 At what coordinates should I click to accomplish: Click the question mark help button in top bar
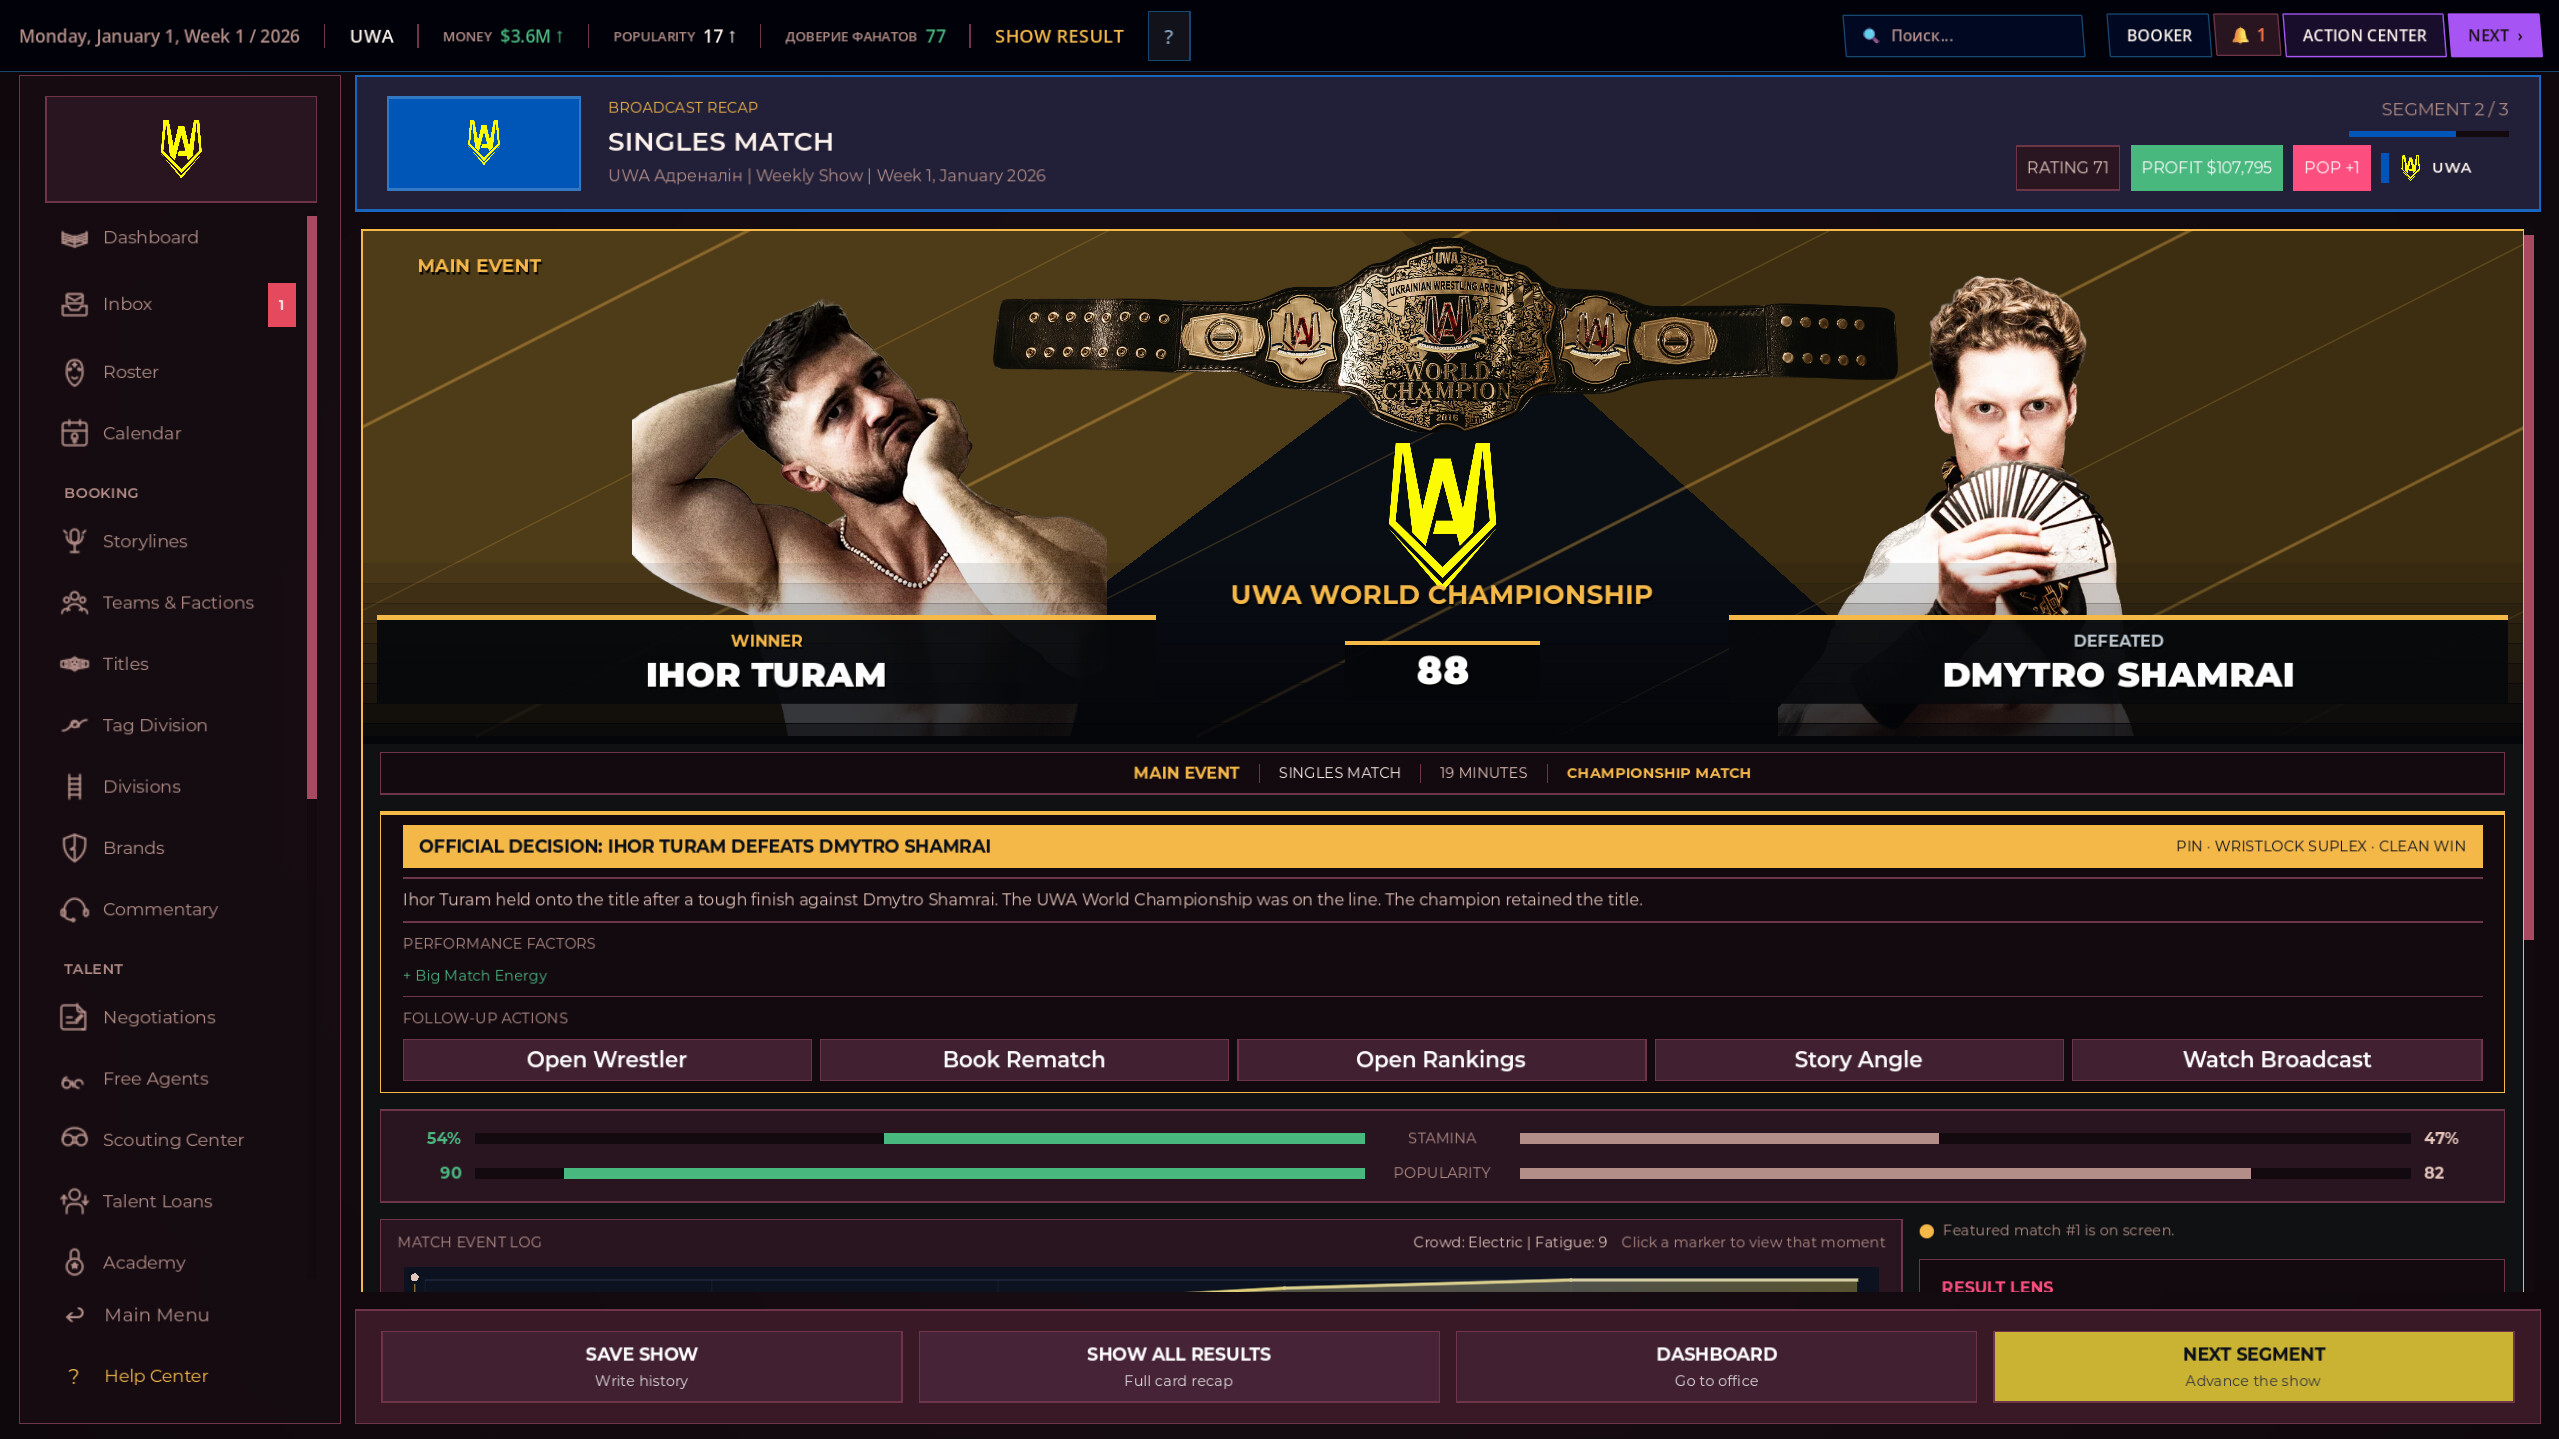coord(1168,37)
